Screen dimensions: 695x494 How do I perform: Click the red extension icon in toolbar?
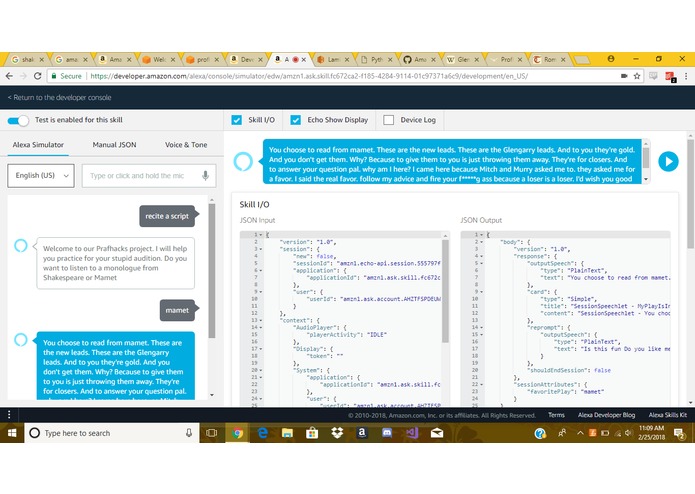click(670, 76)
